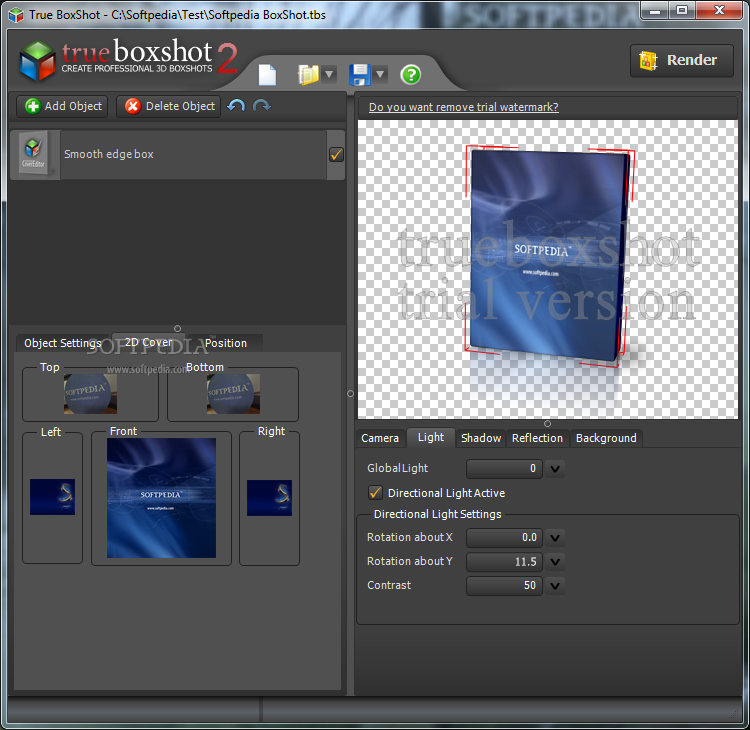Click the Rotation about X value field

pos(504,538)
